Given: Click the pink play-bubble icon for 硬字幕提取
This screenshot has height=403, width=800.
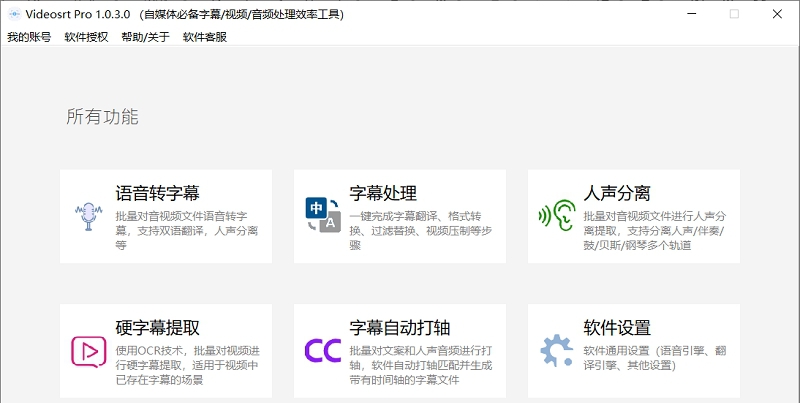Looking at the screenshot, I should (x=89, y=351).
